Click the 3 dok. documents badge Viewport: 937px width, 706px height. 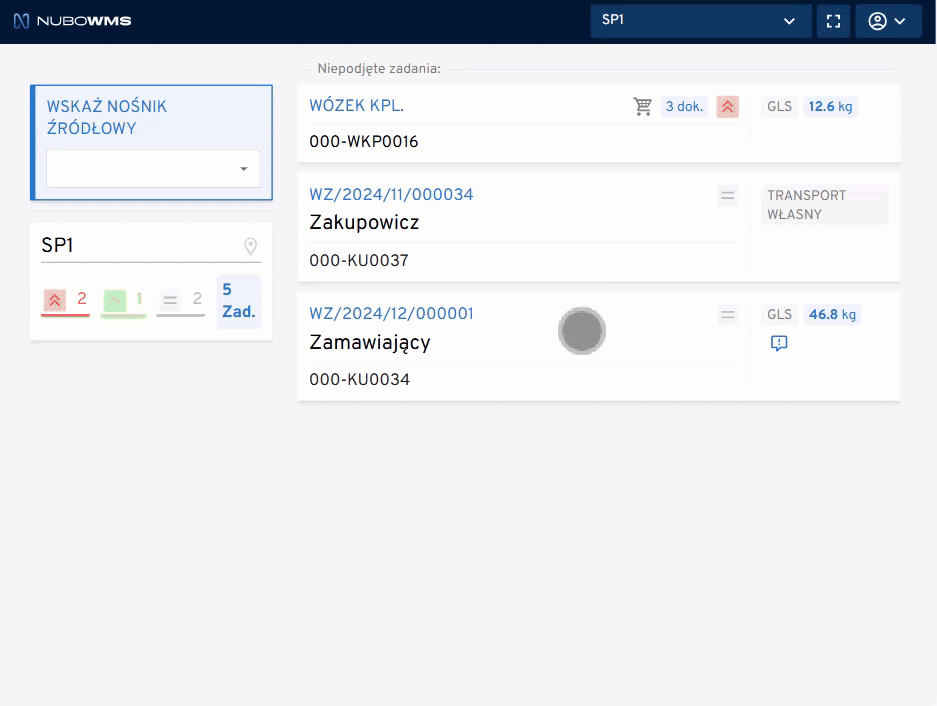[x=684, y=106]
